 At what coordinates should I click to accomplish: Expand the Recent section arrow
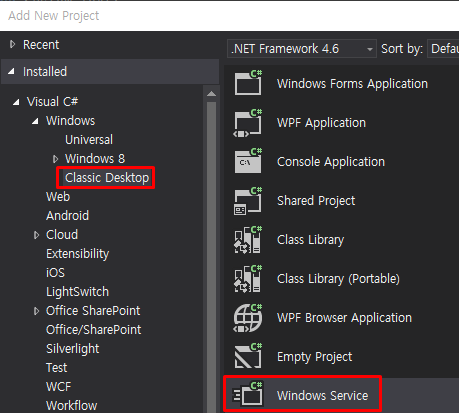click(12, 44)
